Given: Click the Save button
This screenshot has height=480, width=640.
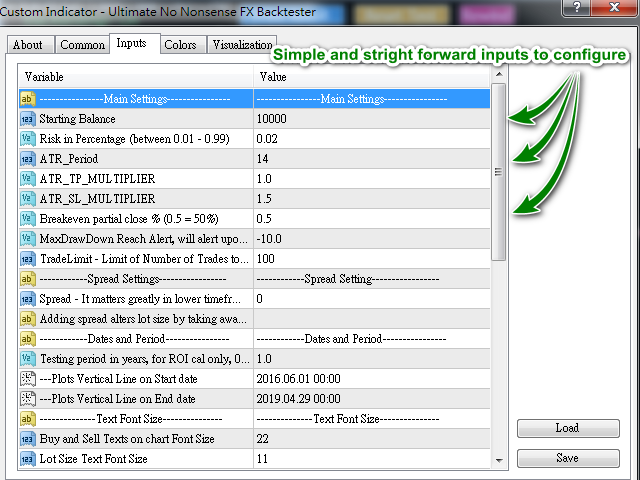Looking at the screenshot, I should click(x=568, y=458).
